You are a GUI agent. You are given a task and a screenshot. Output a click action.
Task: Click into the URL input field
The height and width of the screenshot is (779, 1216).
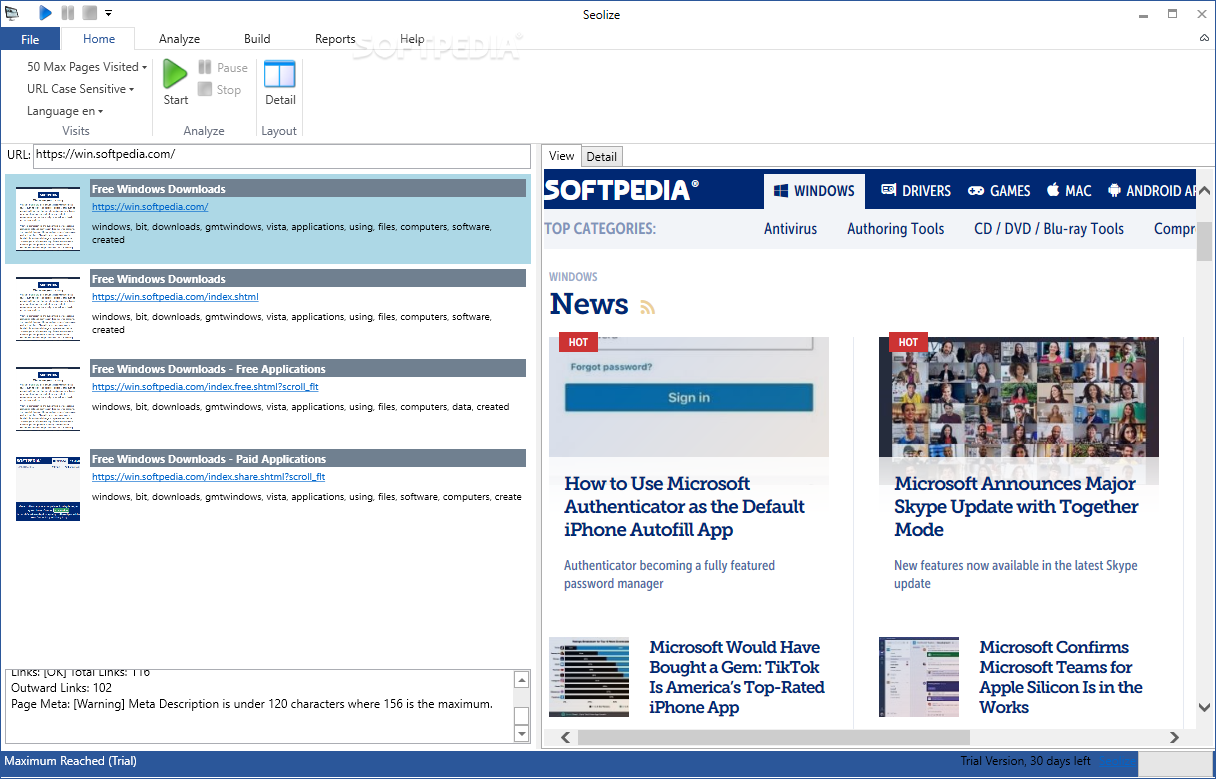tap(282, 155)
